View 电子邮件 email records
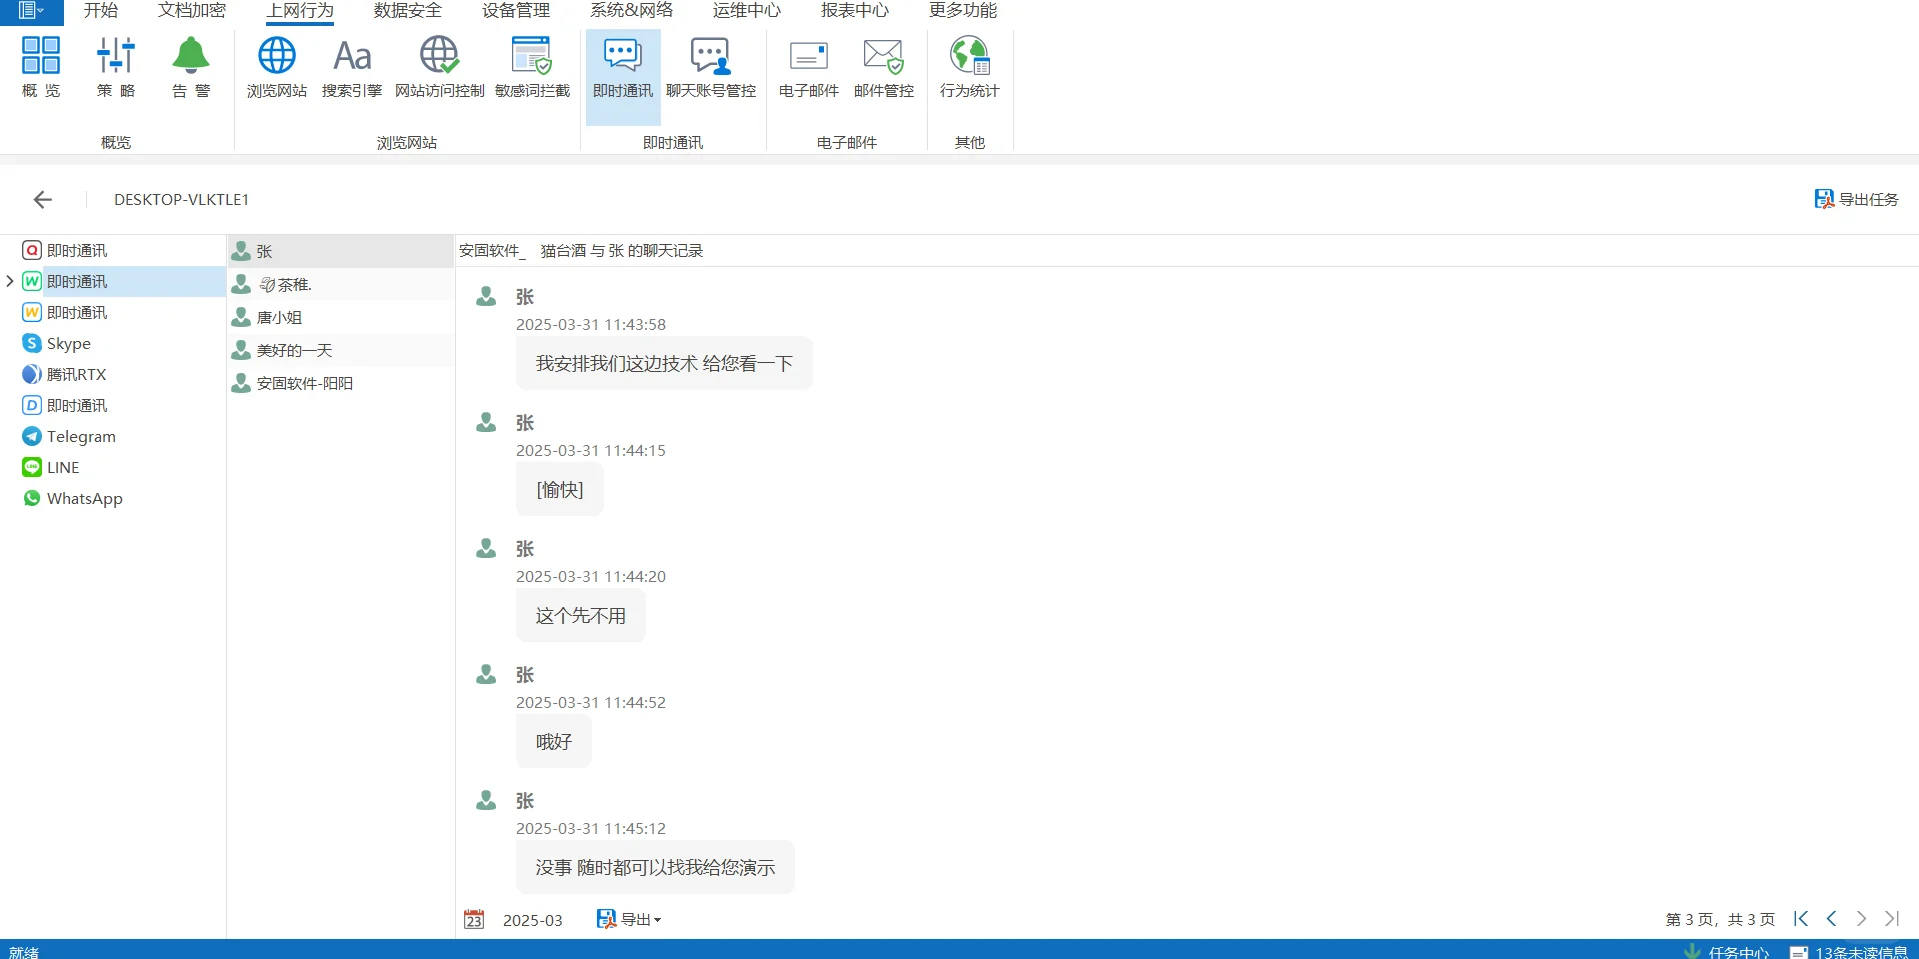This screenshot has height=959, width=1919. click(807, 65)
